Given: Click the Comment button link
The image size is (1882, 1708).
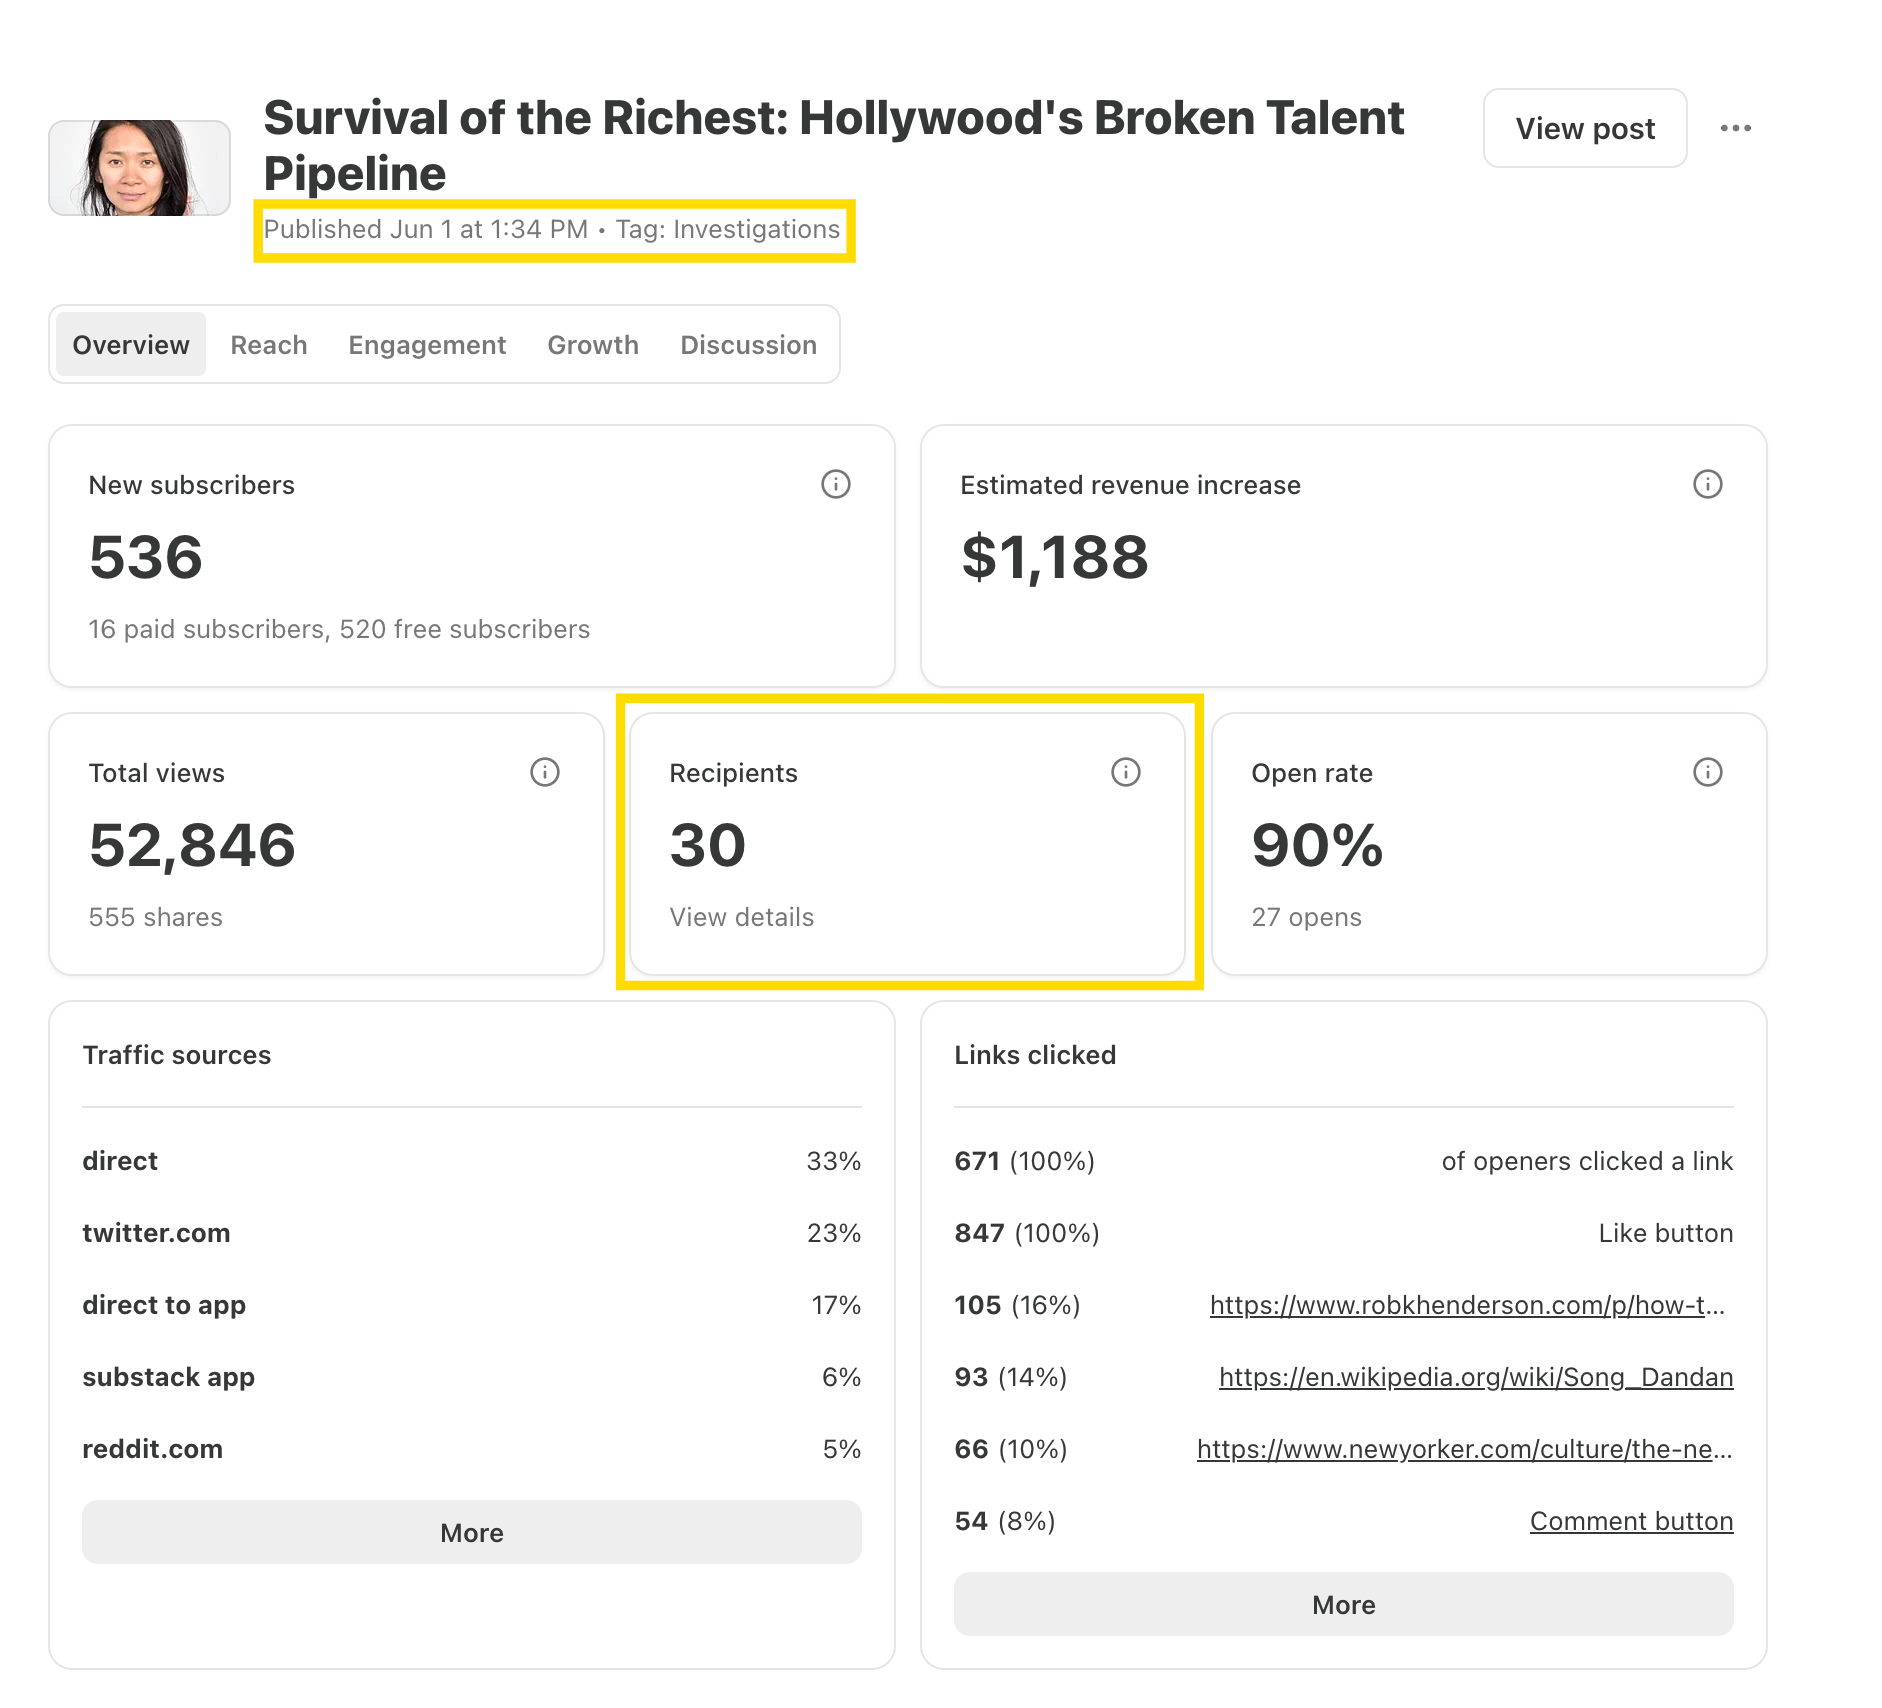Looking at the screenshot, I should (1632, 1521).
